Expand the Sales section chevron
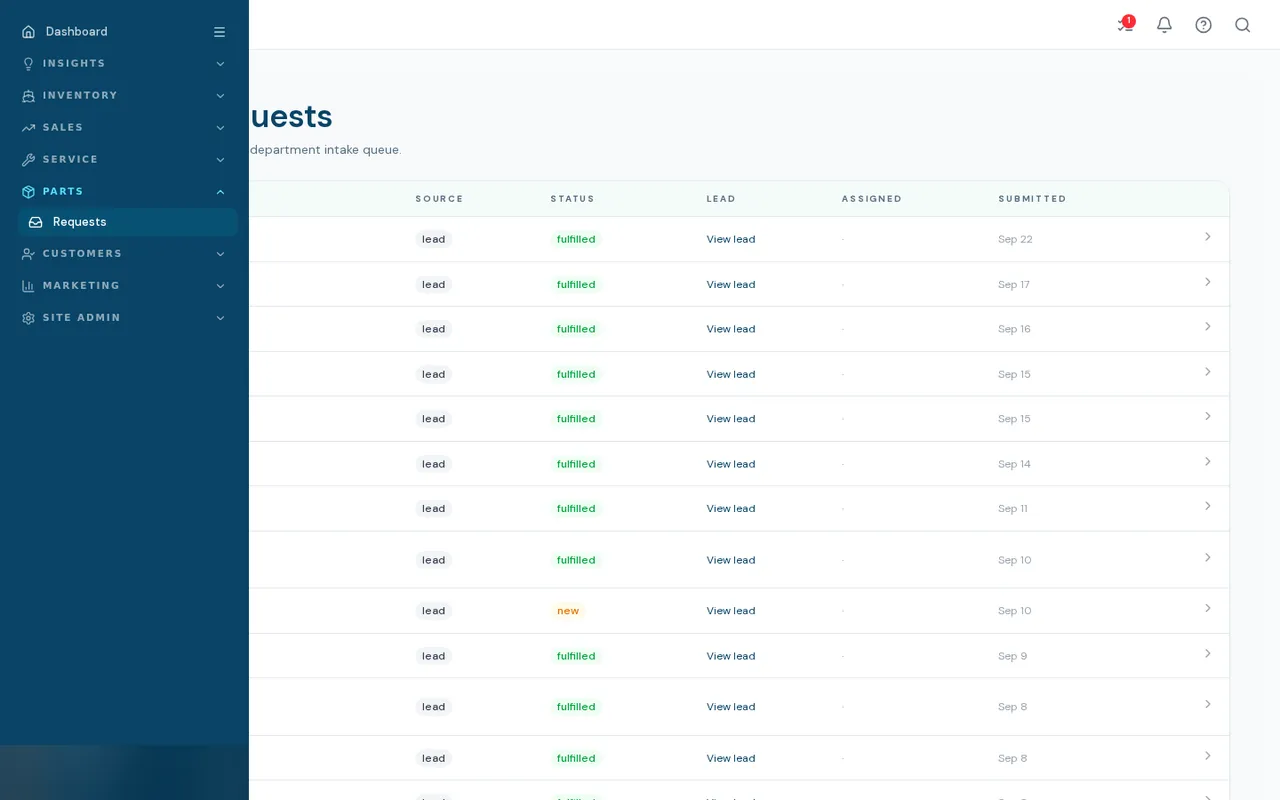Viewport: 1280px width, 800px height. [x=220, y=128]
